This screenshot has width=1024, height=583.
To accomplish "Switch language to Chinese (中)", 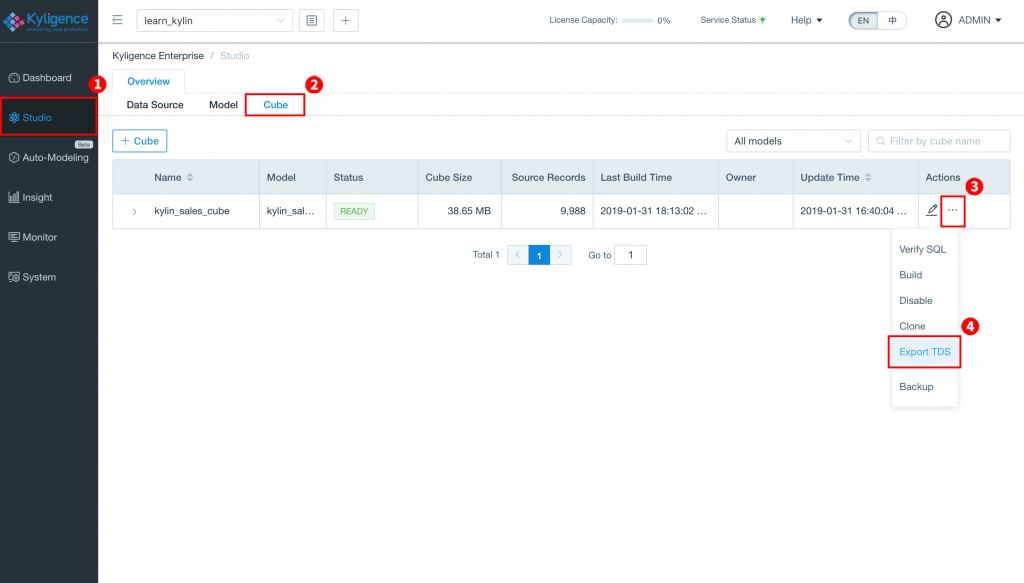I will click(x=892, y=20).
